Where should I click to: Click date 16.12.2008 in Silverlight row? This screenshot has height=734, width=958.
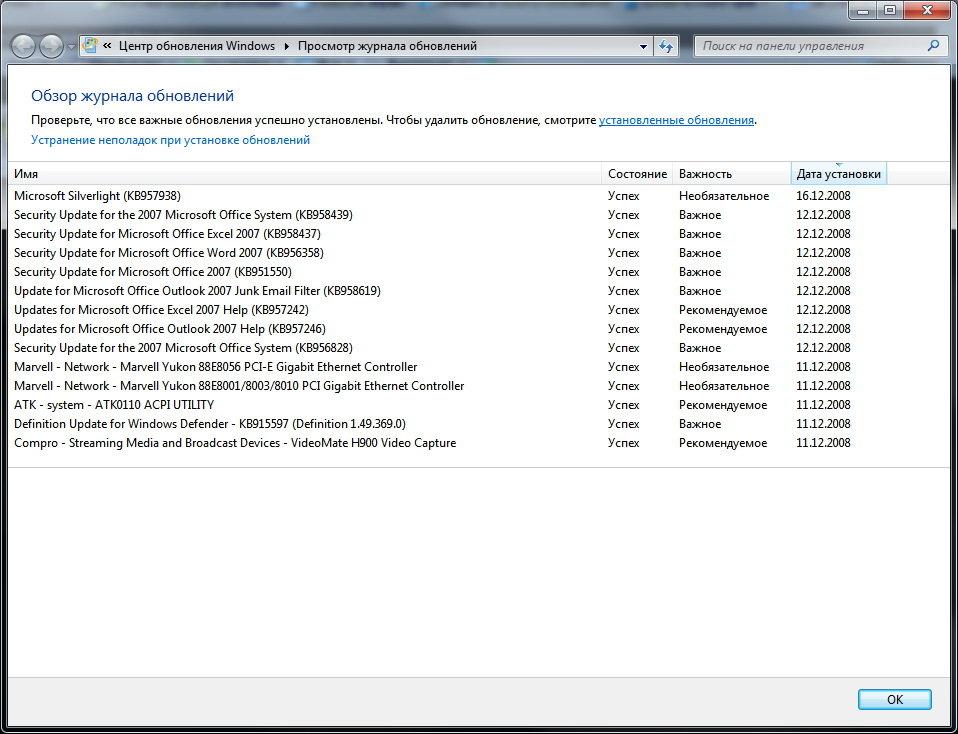click(823, 196)
